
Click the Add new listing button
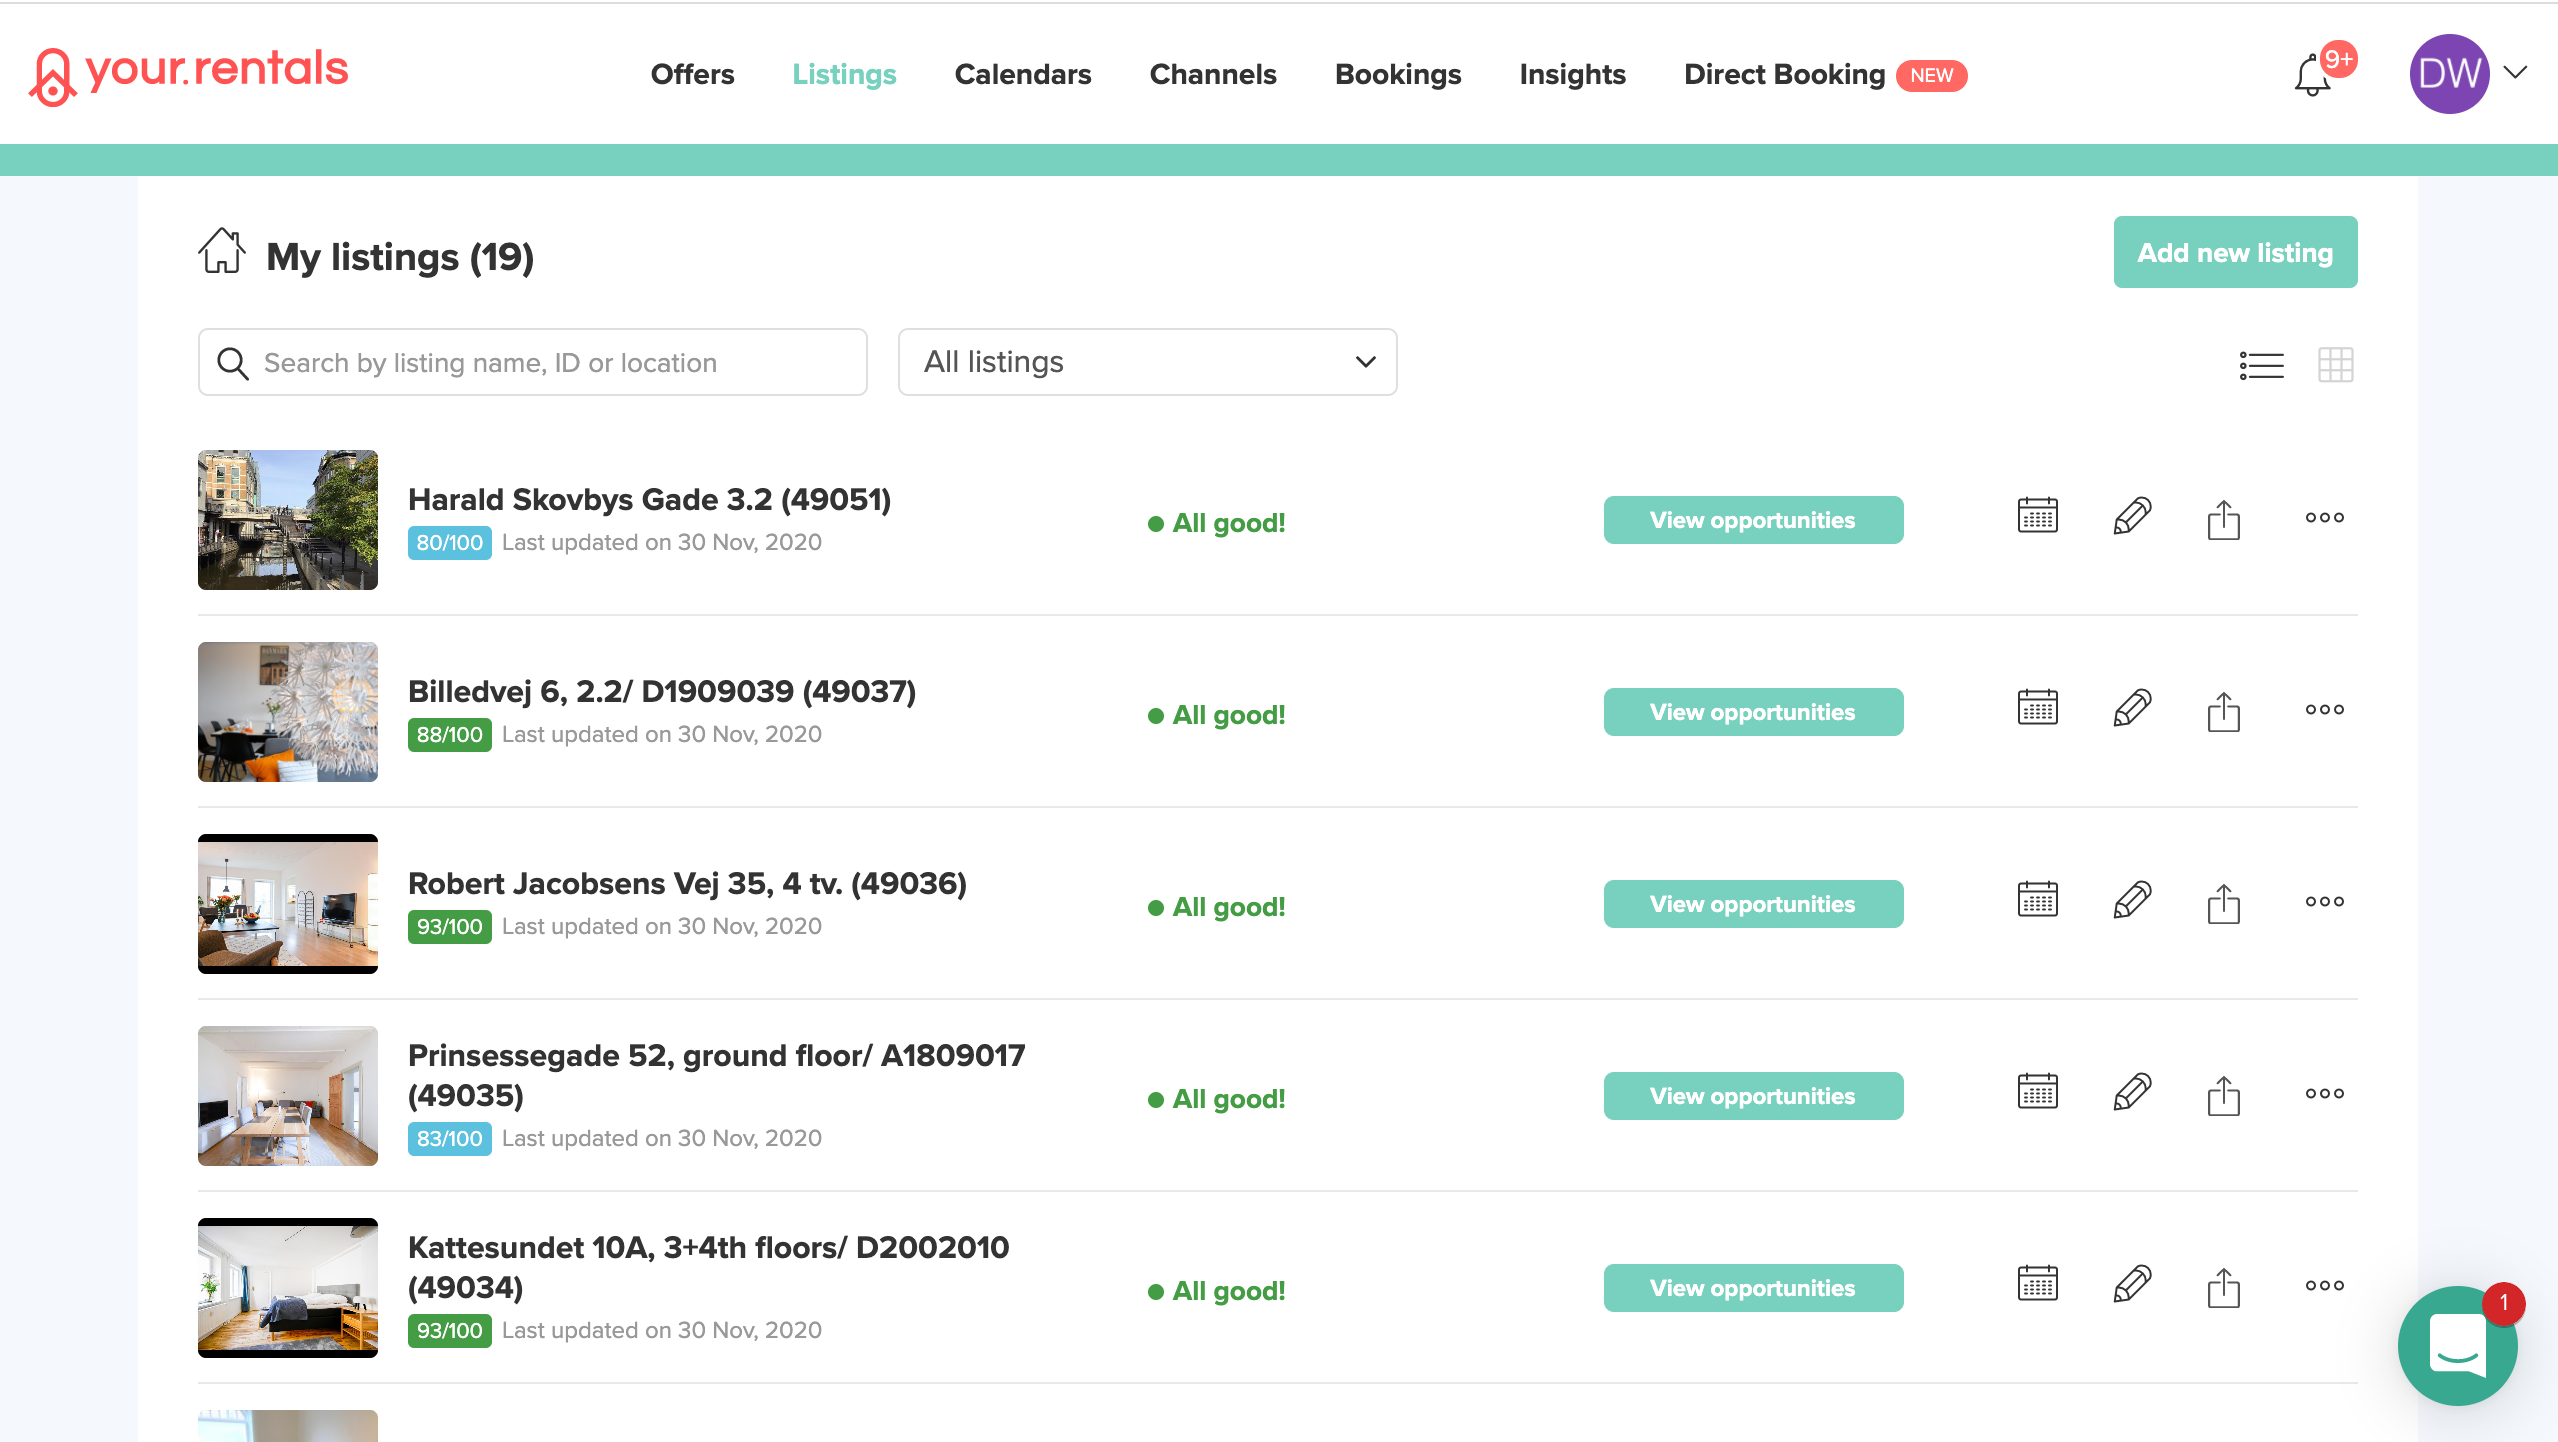point(2234,253)
